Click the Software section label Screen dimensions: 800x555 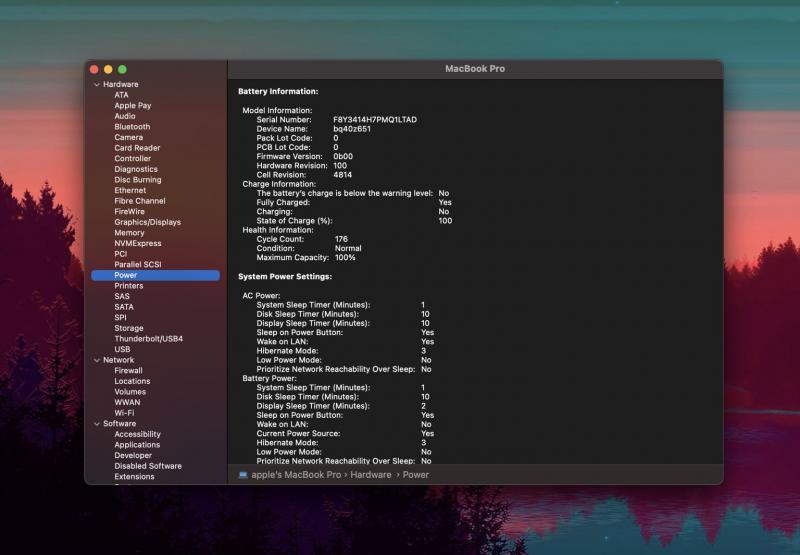(x=119, y=424)
